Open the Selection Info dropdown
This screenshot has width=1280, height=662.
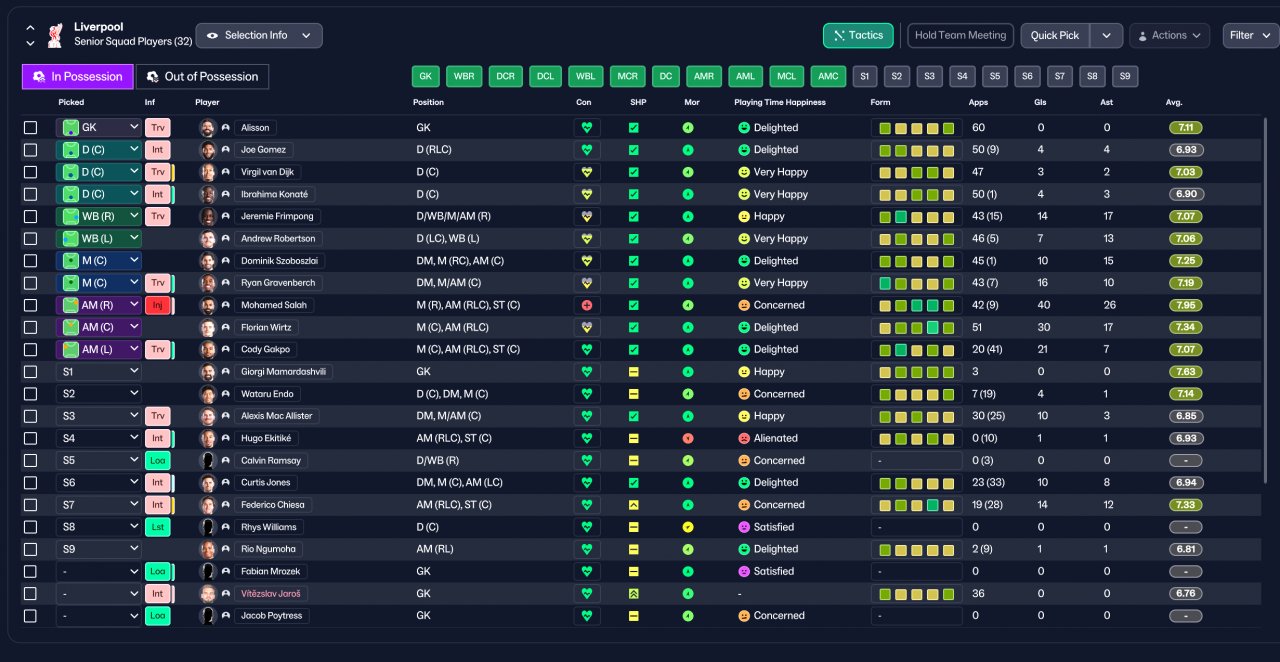[259, 36]
